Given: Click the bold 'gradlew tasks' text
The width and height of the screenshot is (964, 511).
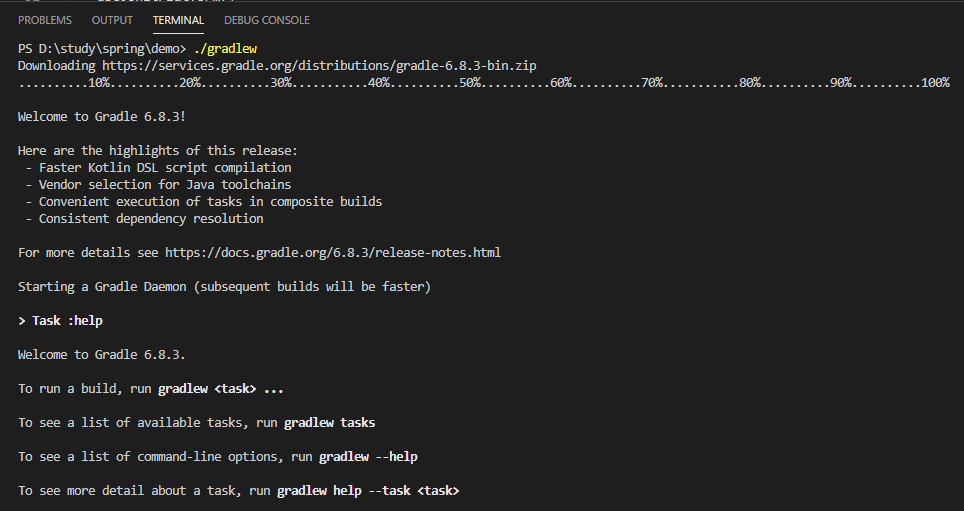Looking at the screenshot, I should tap(330, 423).
